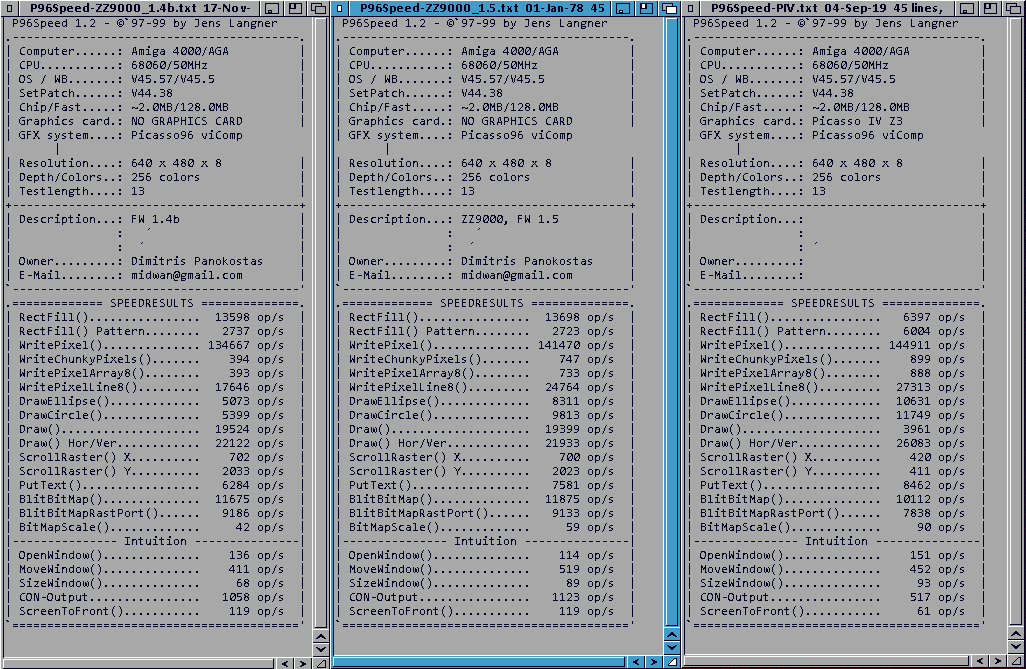Click 'NO GRAPHICS CARD' in ZZ9000_1.4b window
The width and height of the screenshot is (1026, 669).
(186, 121)
